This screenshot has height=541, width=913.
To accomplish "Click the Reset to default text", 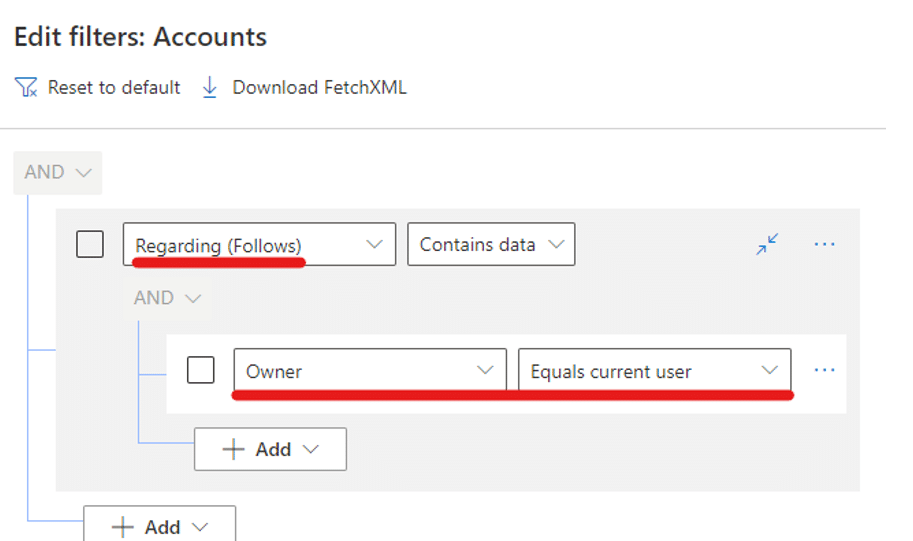I will click(x=114, y=88).
